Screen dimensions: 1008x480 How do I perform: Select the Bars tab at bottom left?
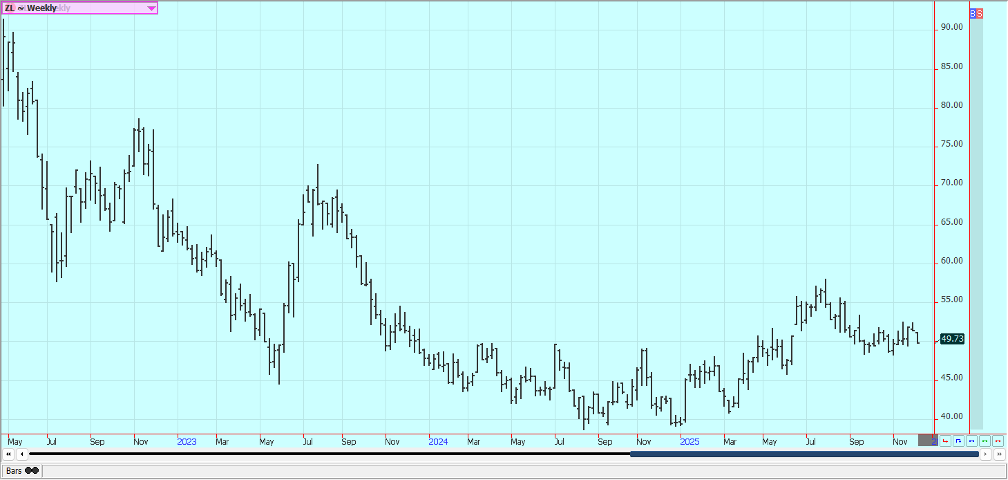coord(14,470)
